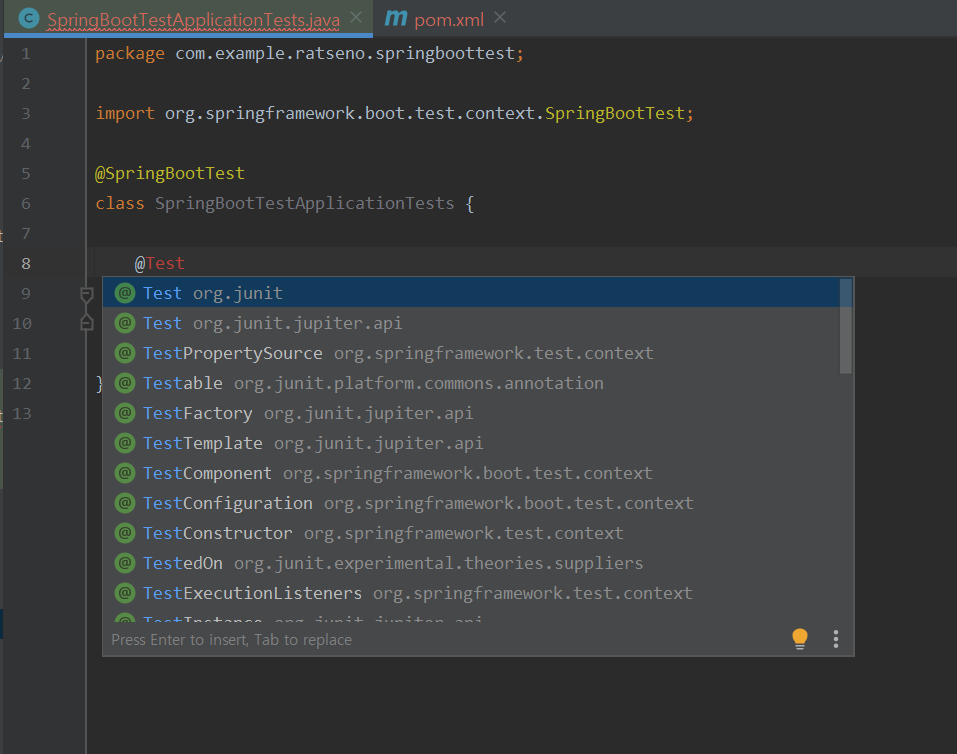The width and height of the screenshot is (957, 754).
Task: Click the @SpringBootTest annotation on line 5
Action: click(170, 173)
